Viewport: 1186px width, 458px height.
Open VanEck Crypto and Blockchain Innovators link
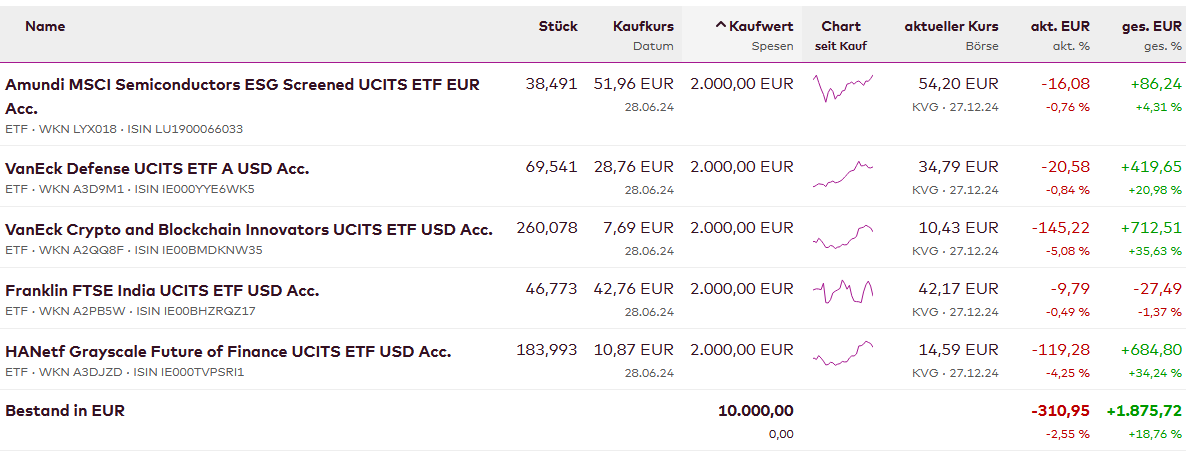(249, 229)
